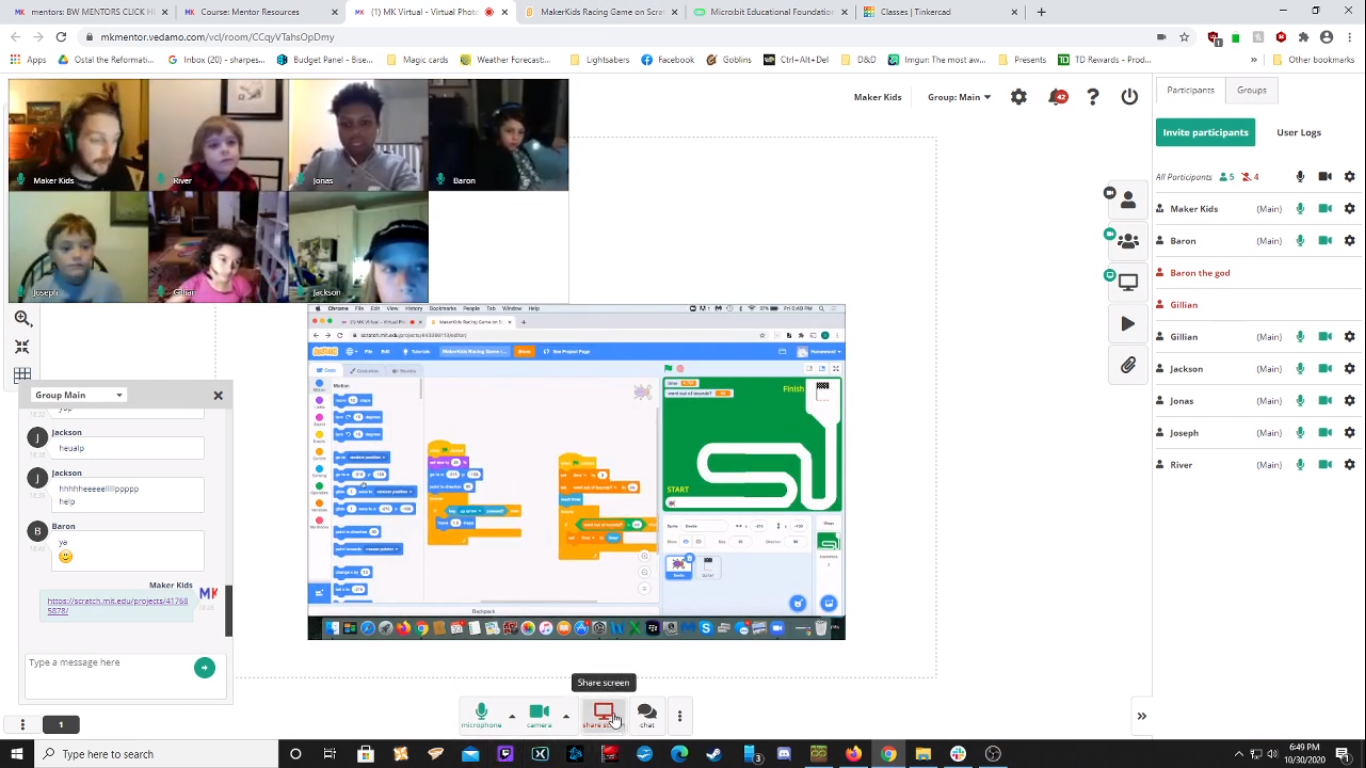Viewport: 1366px width, 768px height.
Task: Open settings gear for Maker Kids
Action: (1349, 209)
